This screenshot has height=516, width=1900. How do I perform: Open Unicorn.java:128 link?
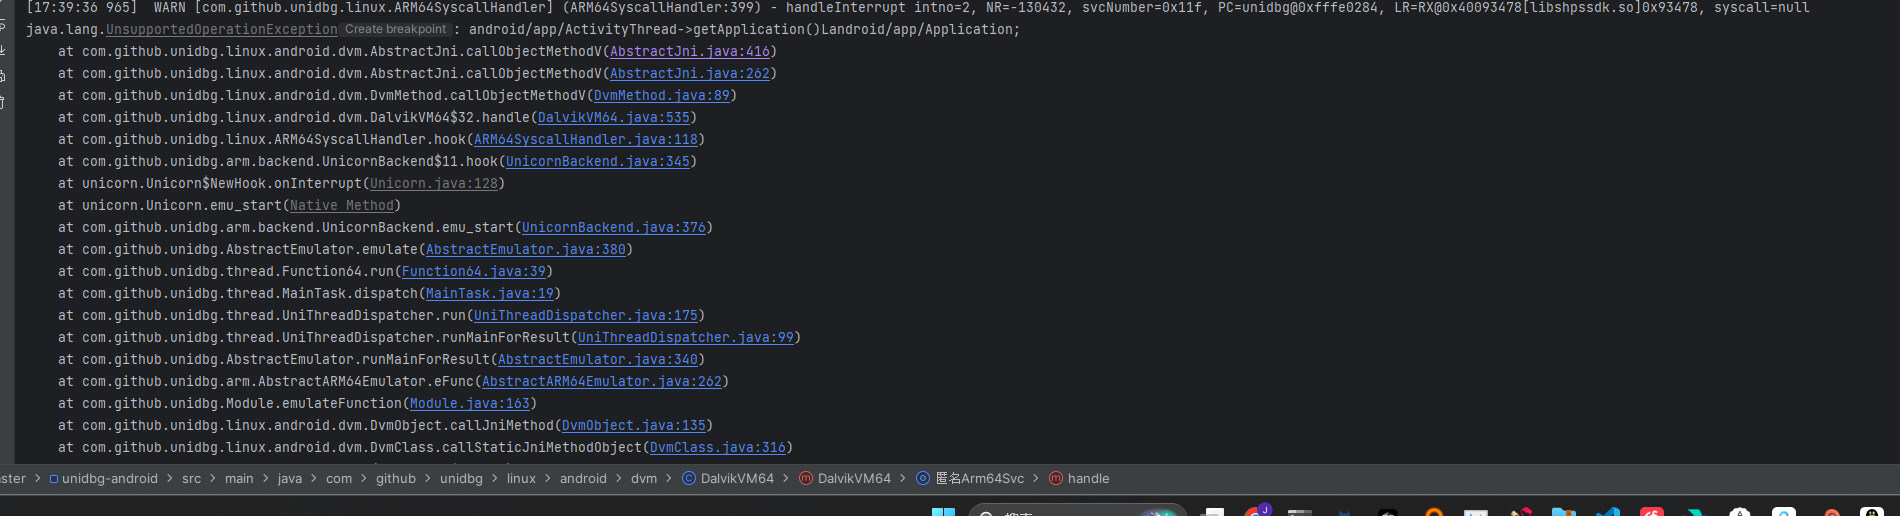[x=434, y=184]
